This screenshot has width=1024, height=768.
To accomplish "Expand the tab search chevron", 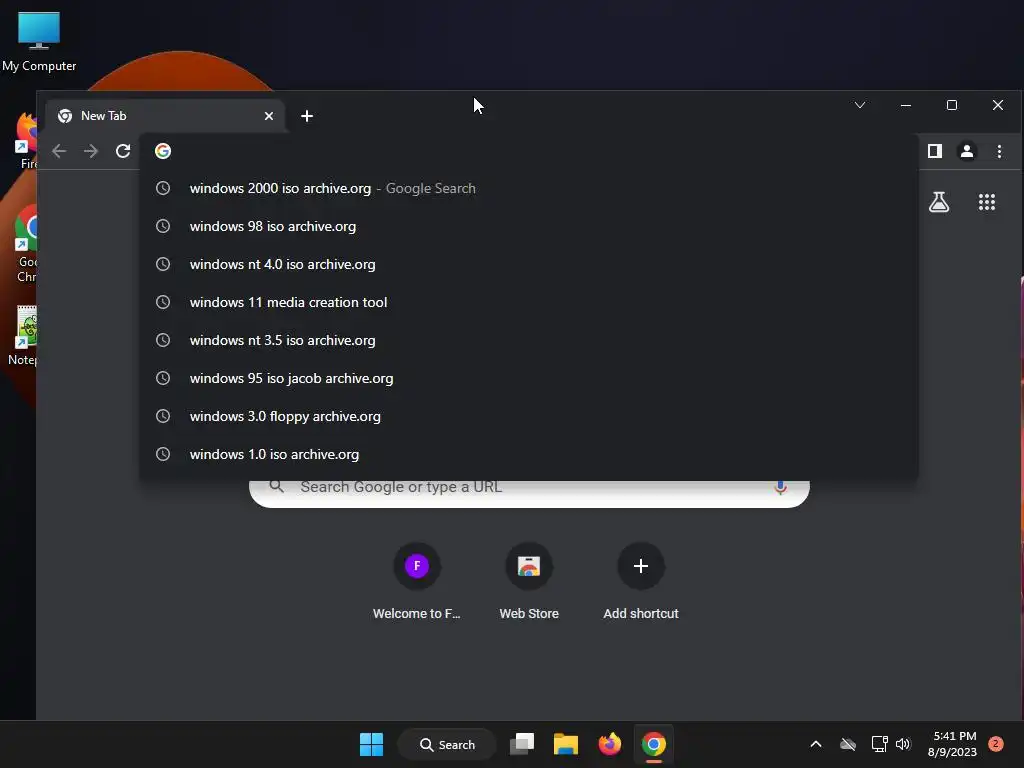I will click(859, 105).
